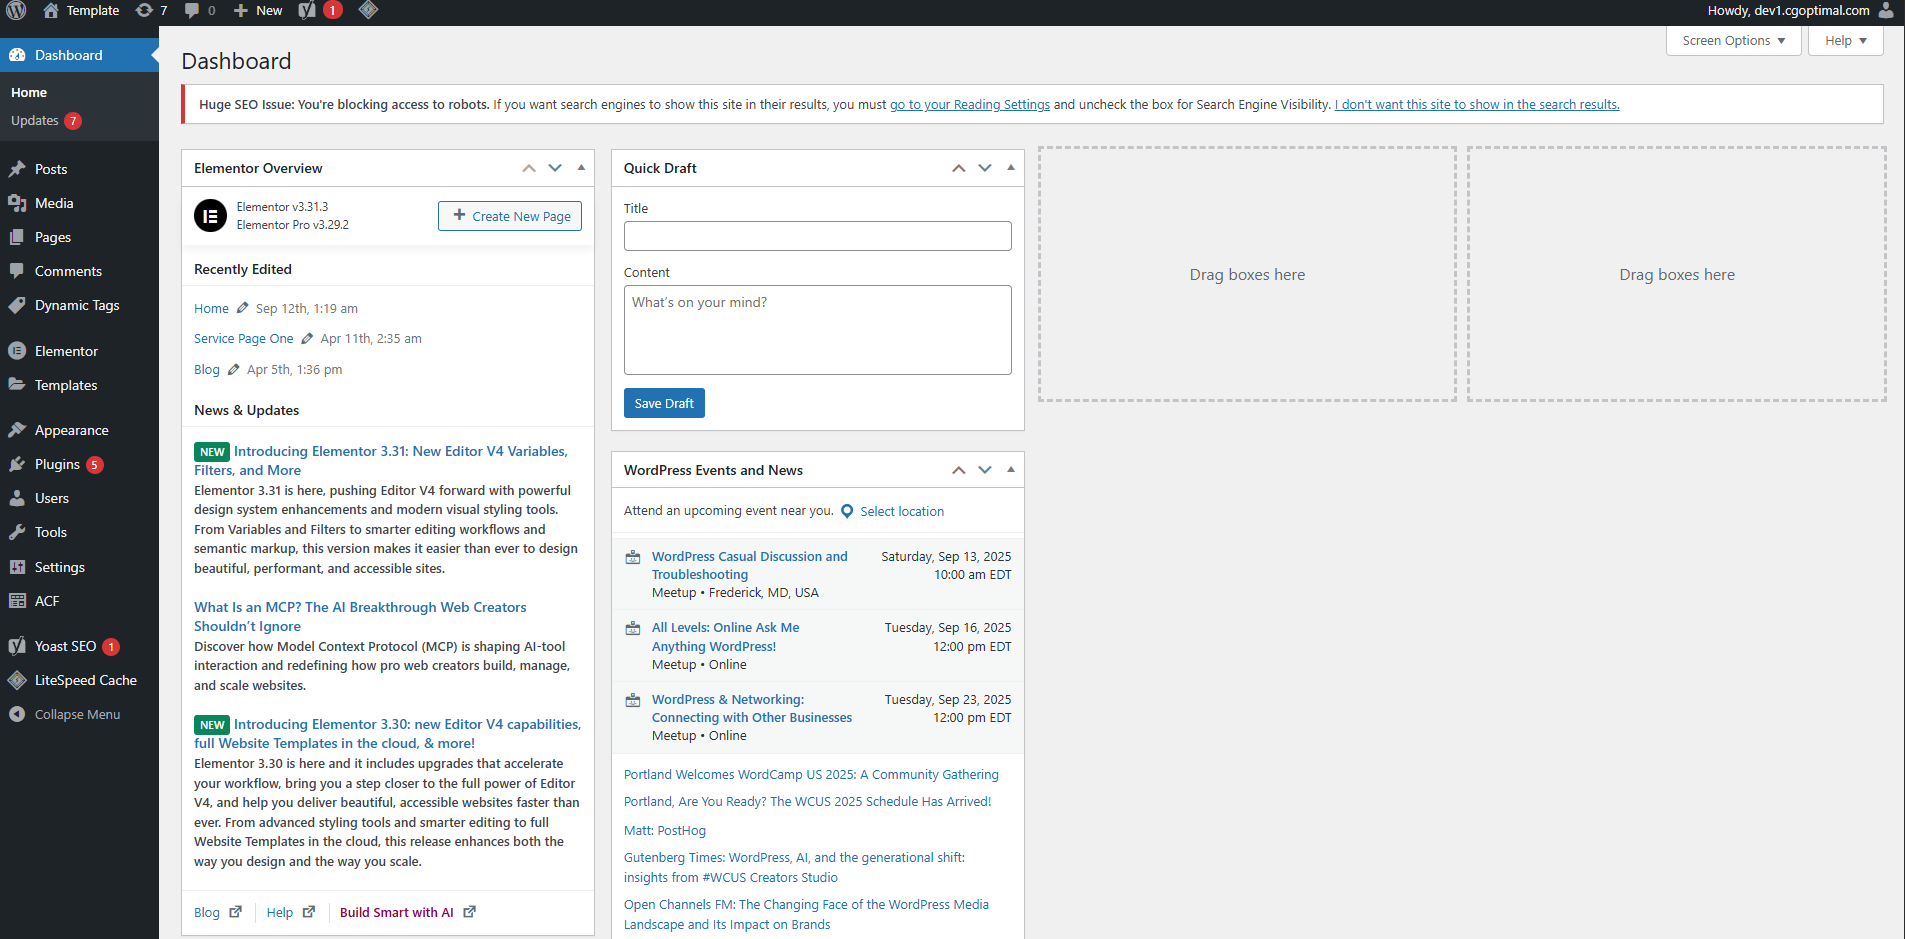Toggle WordPress Events and News panel collapse

[1011, 470]
